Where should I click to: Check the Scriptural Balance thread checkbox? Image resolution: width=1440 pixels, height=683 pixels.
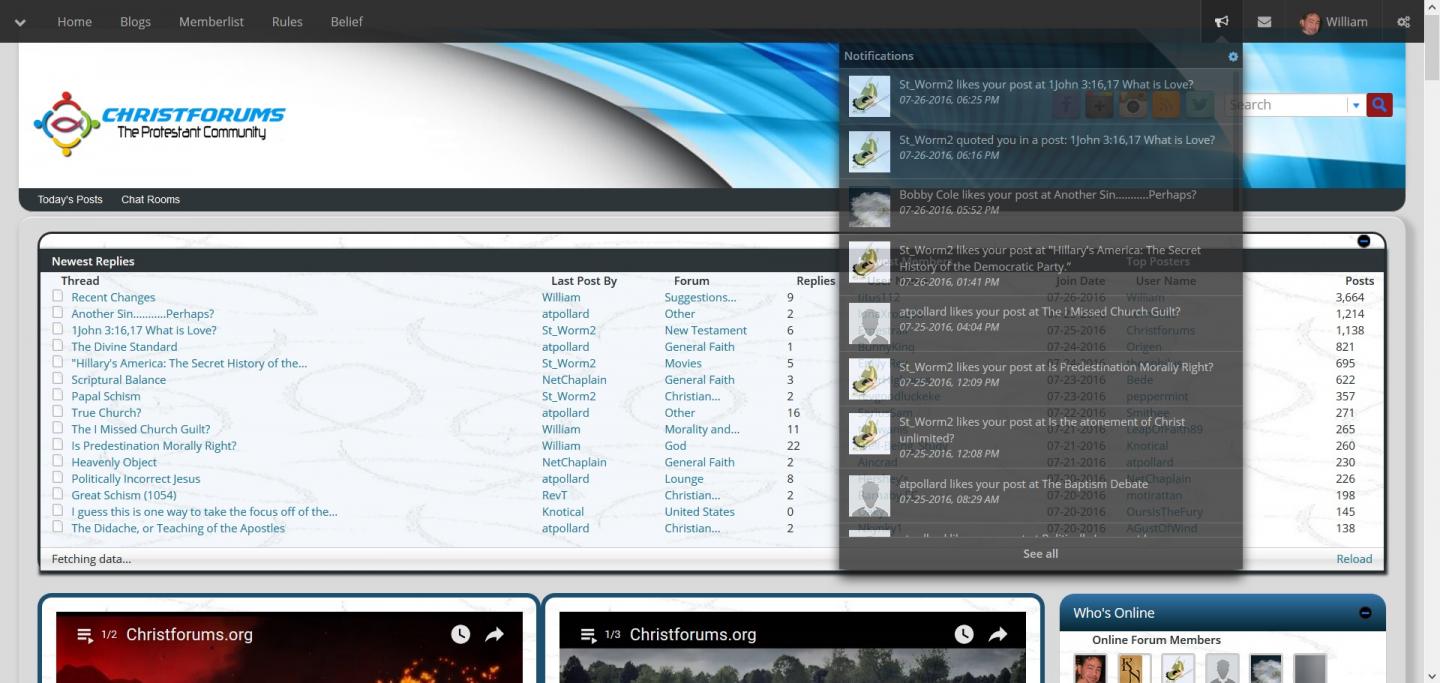pyautogui.click(x=58, y=378)
